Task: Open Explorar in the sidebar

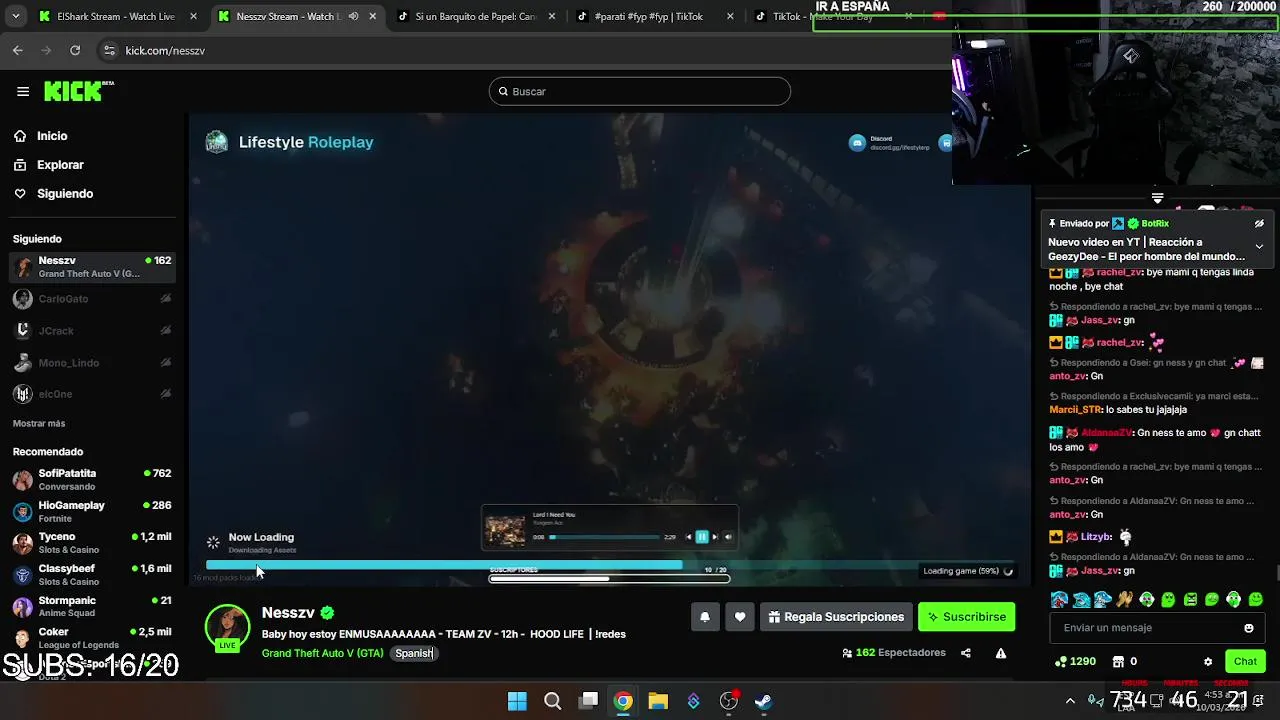Action: pyautogui.click(x=60, y=165)
